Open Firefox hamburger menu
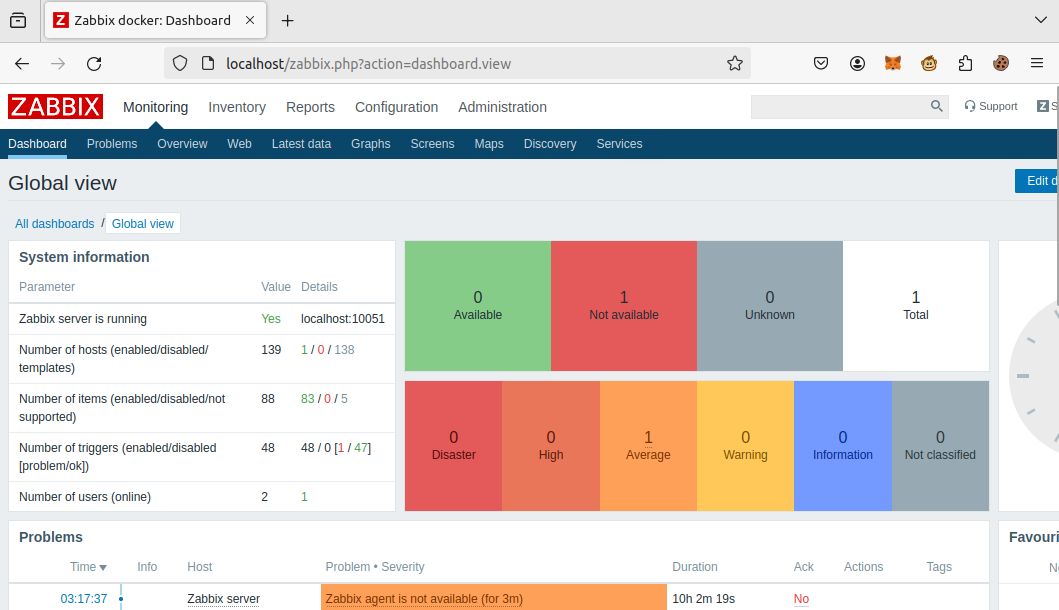1059x610 pixels. pos(1037,63)
